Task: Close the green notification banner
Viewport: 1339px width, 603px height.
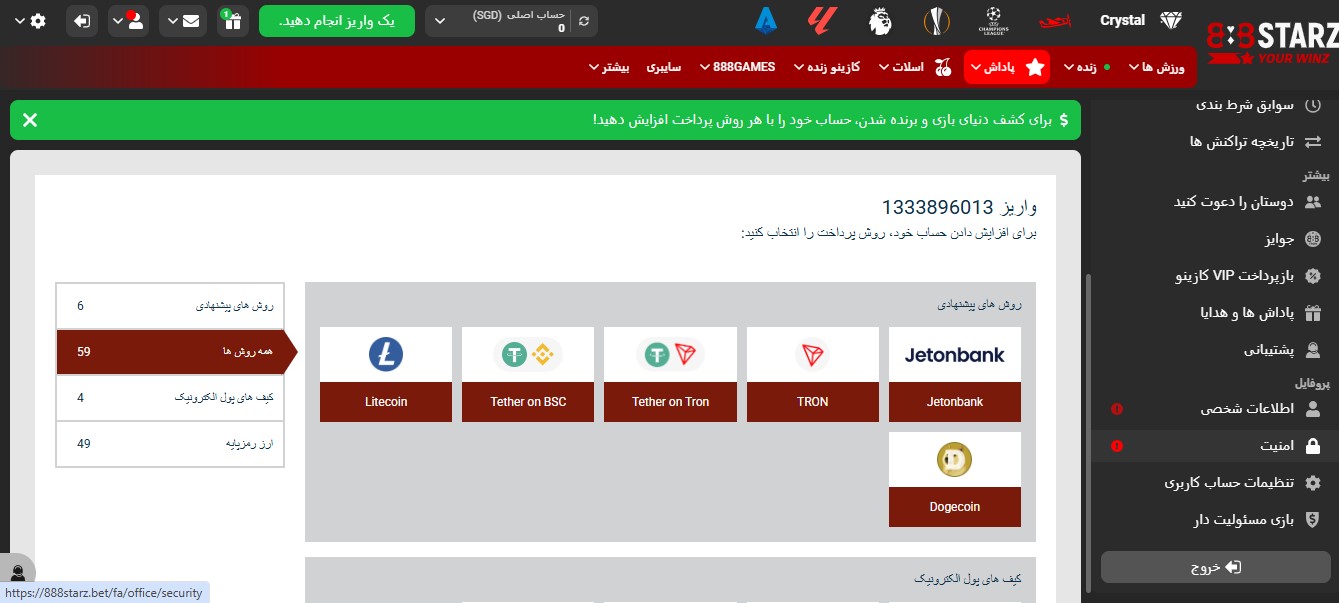Action: pyautogui.click(x=30, y=120)
